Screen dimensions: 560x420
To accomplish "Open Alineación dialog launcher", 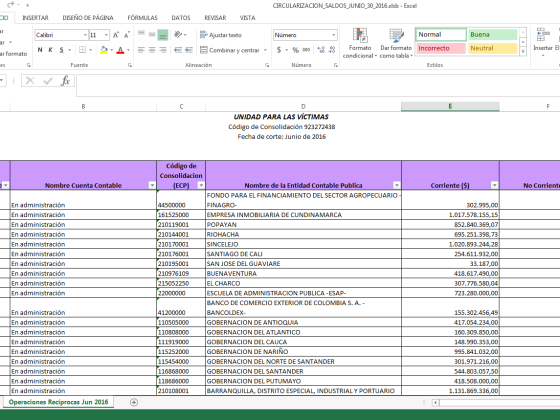I will 267,65.
